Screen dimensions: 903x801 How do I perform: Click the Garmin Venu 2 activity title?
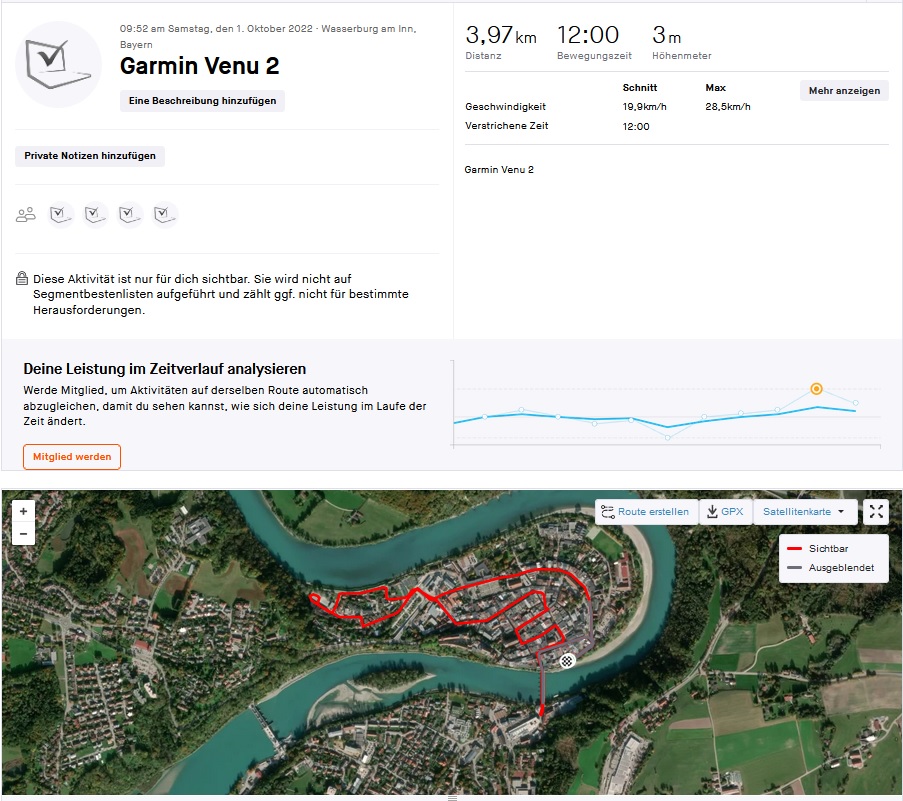tap(199, 66)
